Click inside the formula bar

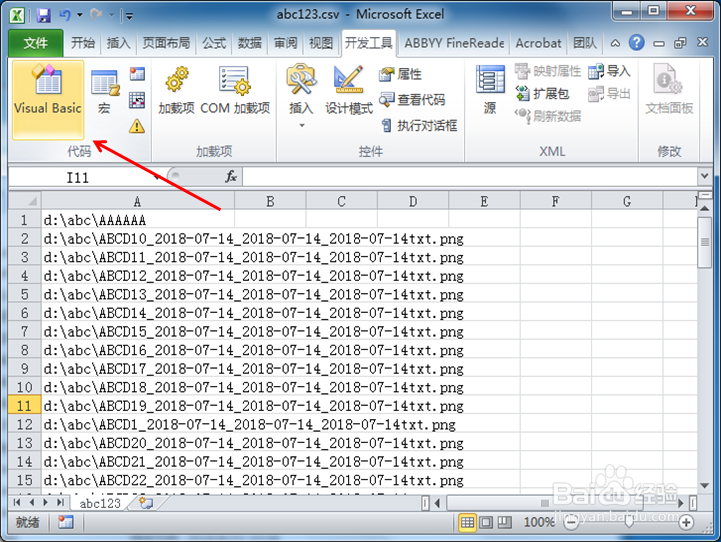click(x=469, y=177)
